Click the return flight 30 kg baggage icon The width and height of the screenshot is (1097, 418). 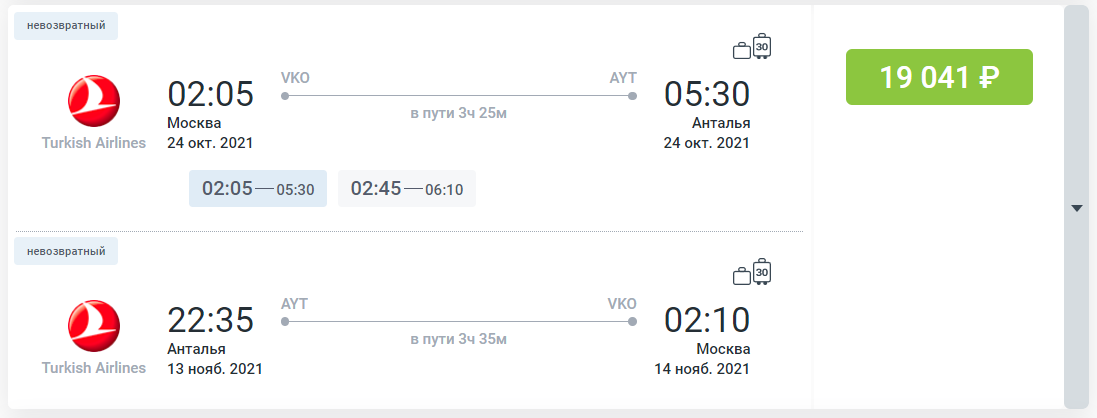tap(762, 272)
